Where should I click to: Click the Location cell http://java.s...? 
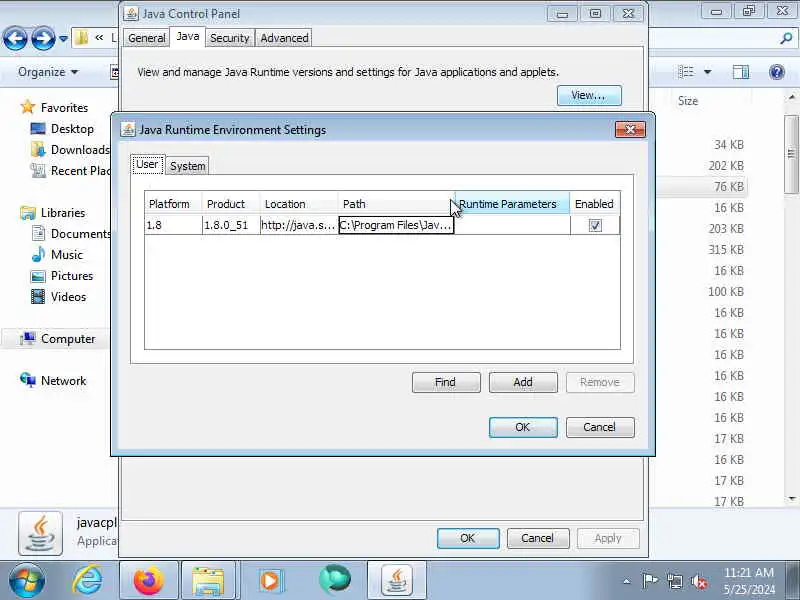click(299, 225)
